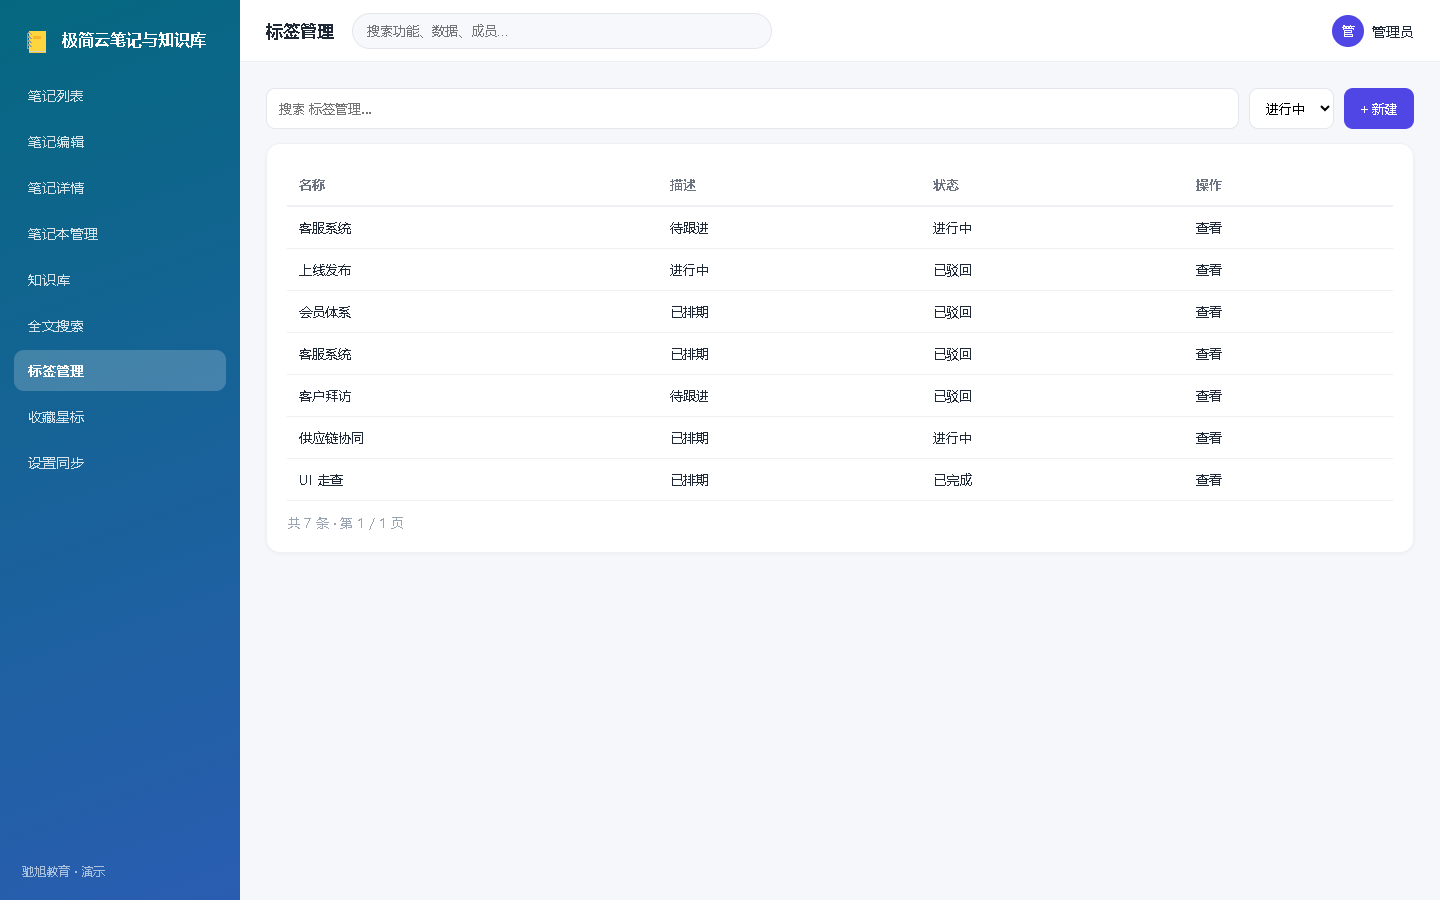
Task: Click 查看 for the UI 走查 row
Action: pyautogui.click(x=1208, y=480)
